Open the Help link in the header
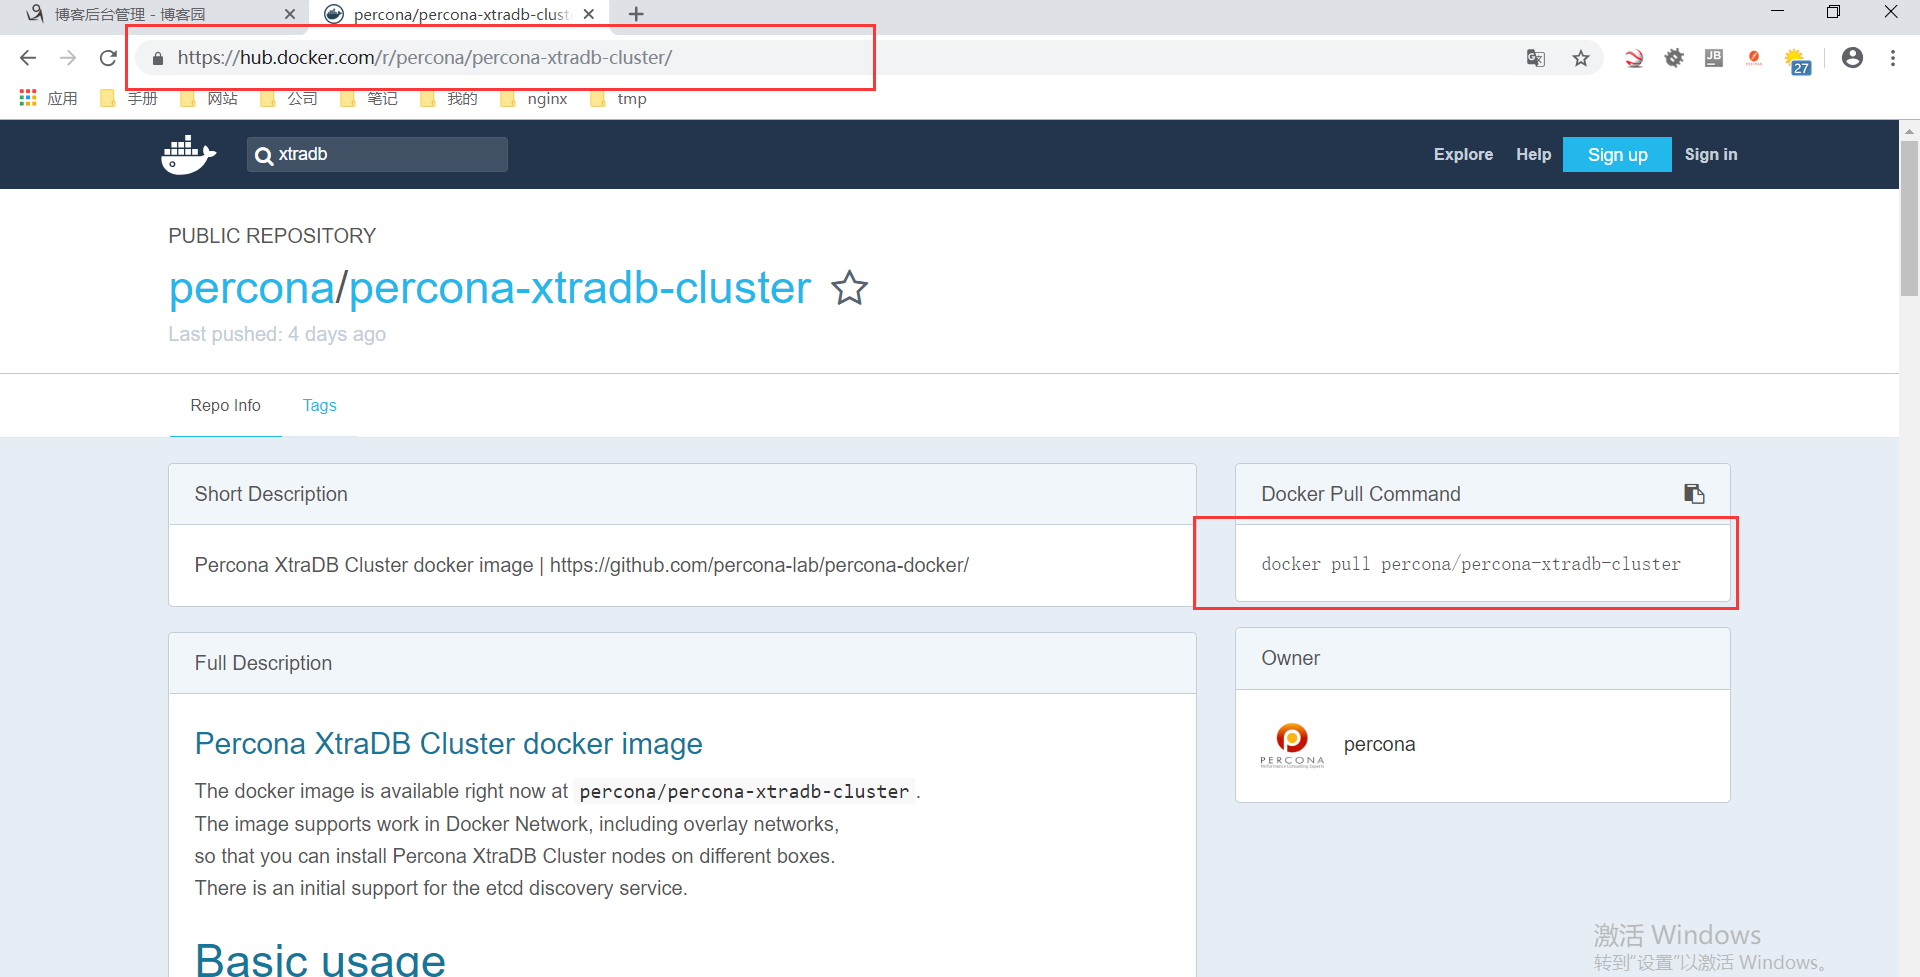Image resolution: width=1920 pixels, height=977 pixels. [1533, 154]
